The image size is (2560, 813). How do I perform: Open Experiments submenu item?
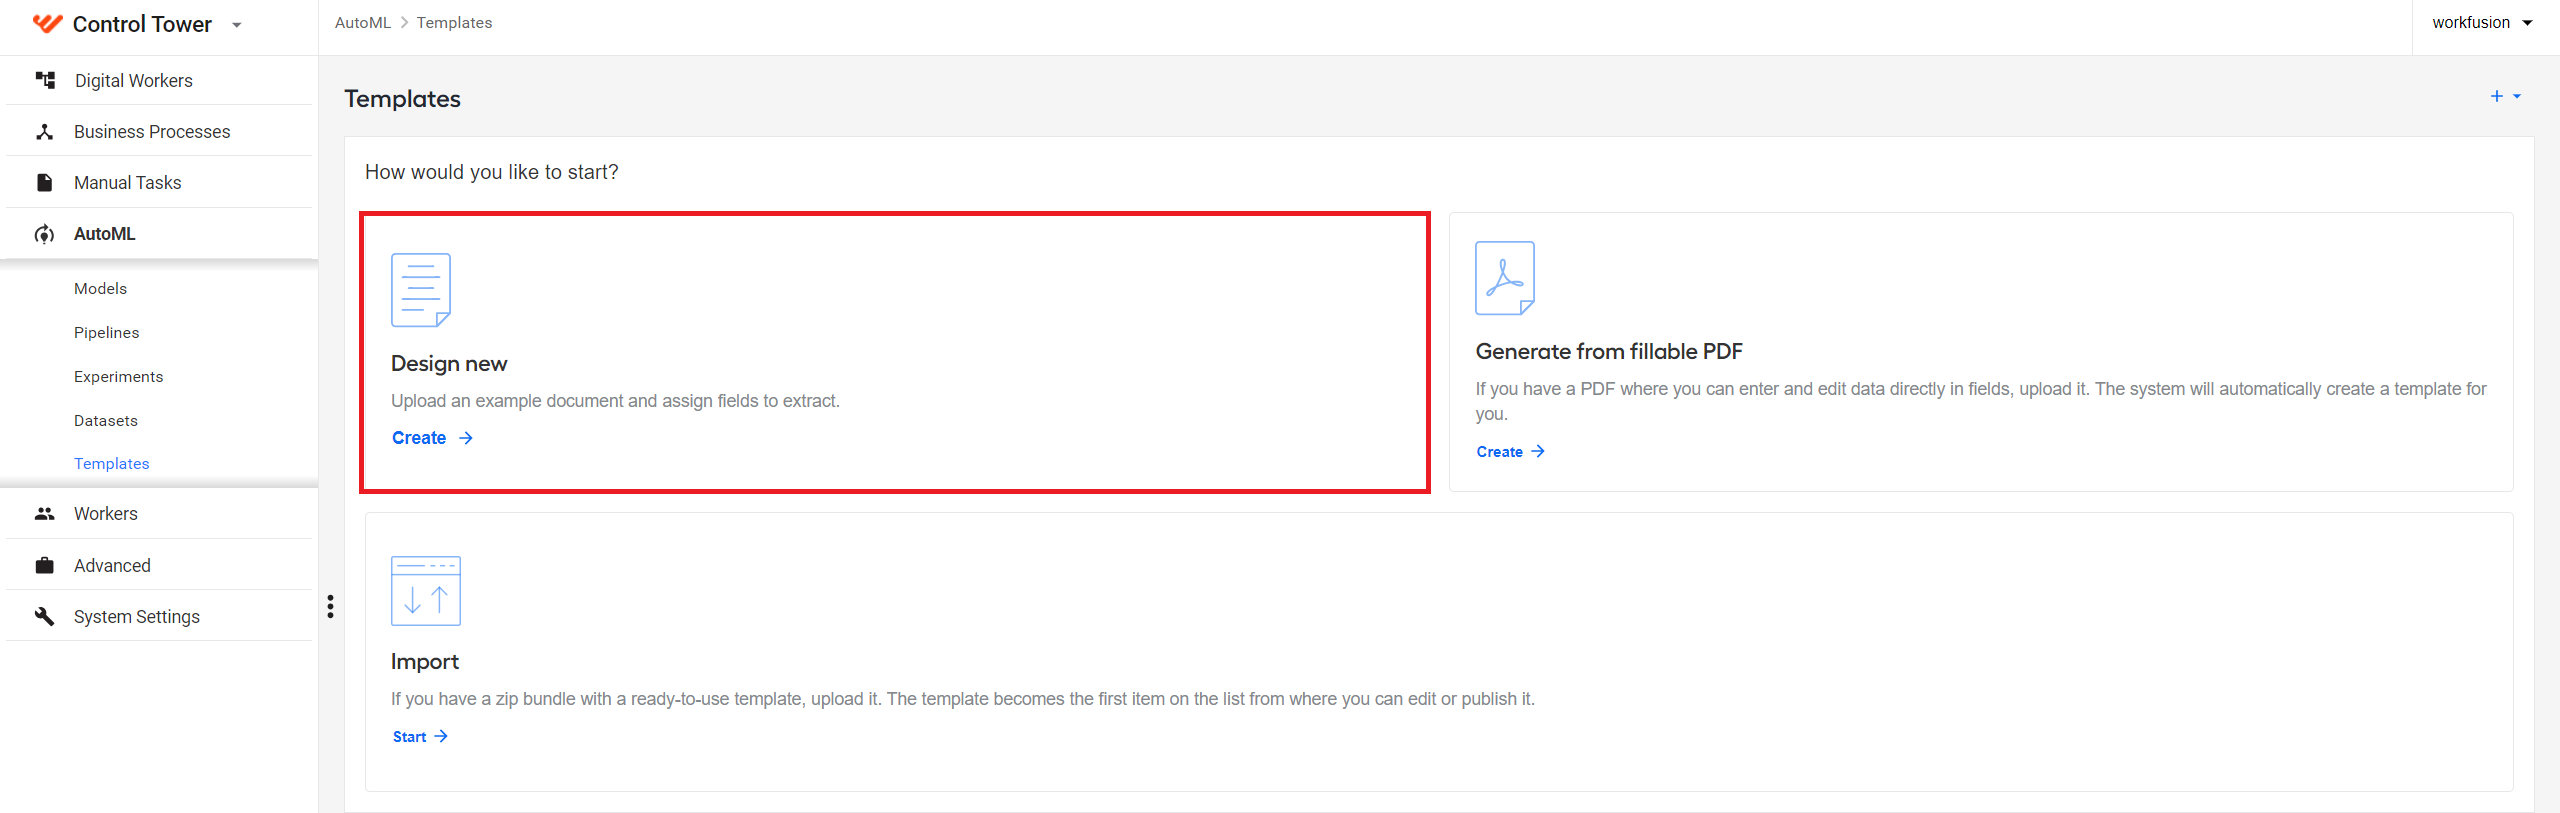click(118, 376)
